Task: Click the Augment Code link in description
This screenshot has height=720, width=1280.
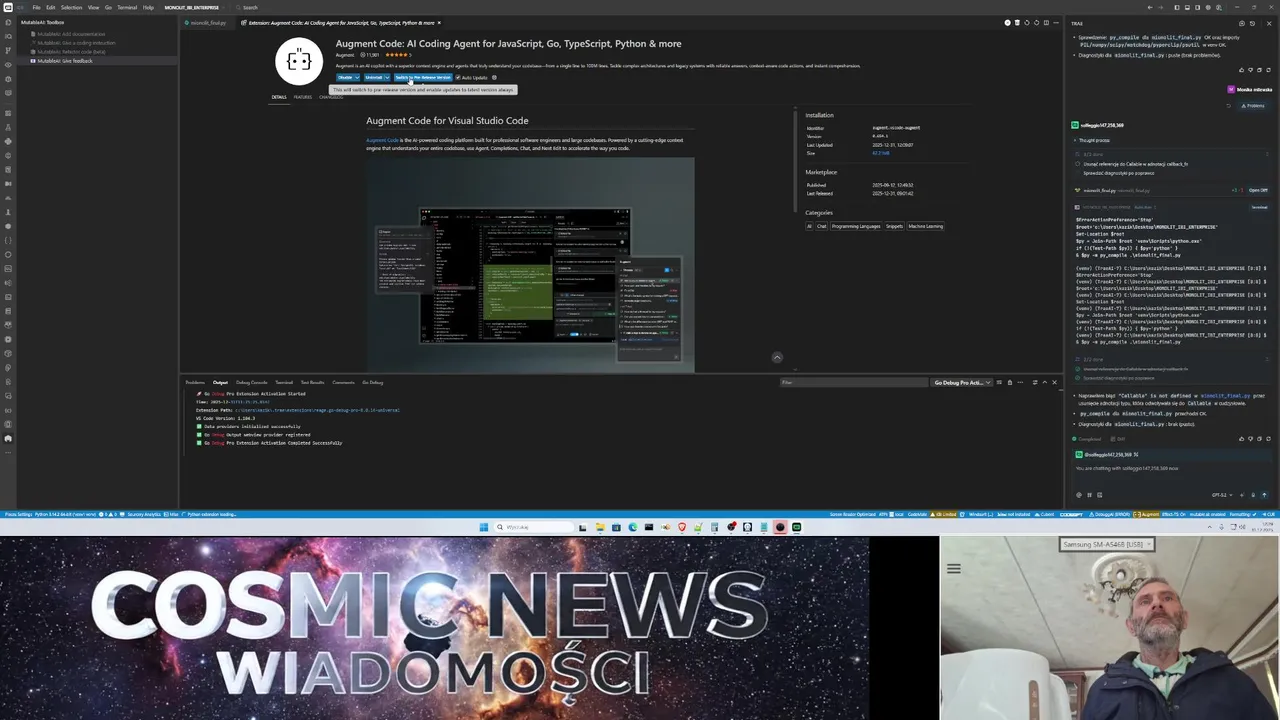Action: [382, 140]
